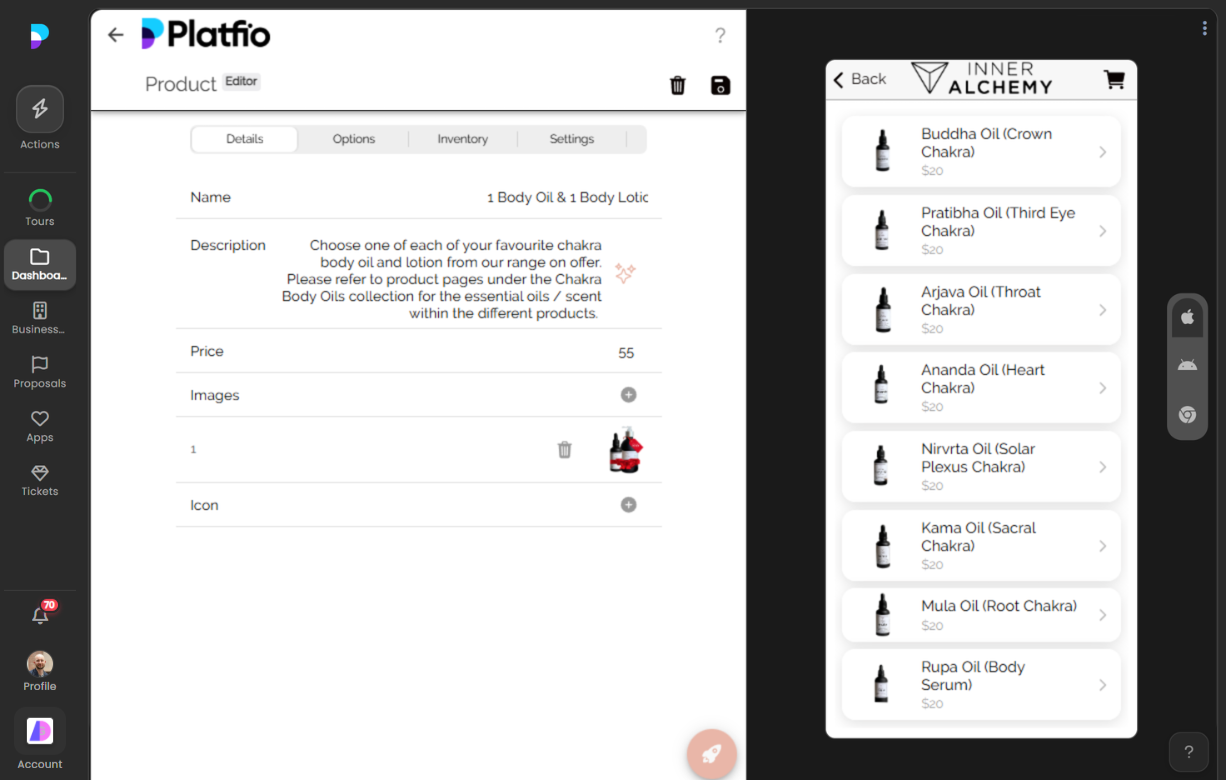
Task: Switch preview to Android device
Action: (x=1187, y=365)
